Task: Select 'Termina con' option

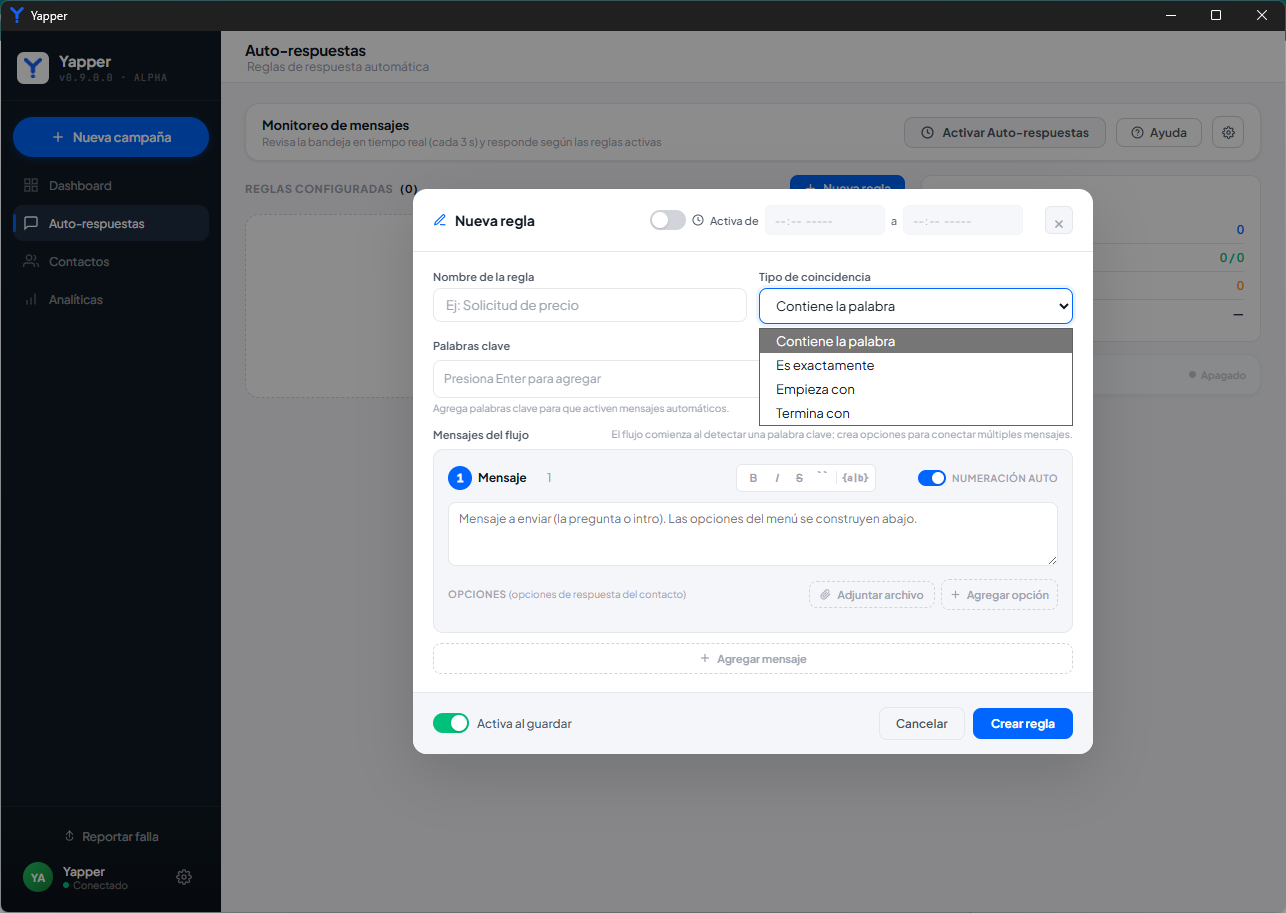Action: pyautogui.click(x=916, y=413)
